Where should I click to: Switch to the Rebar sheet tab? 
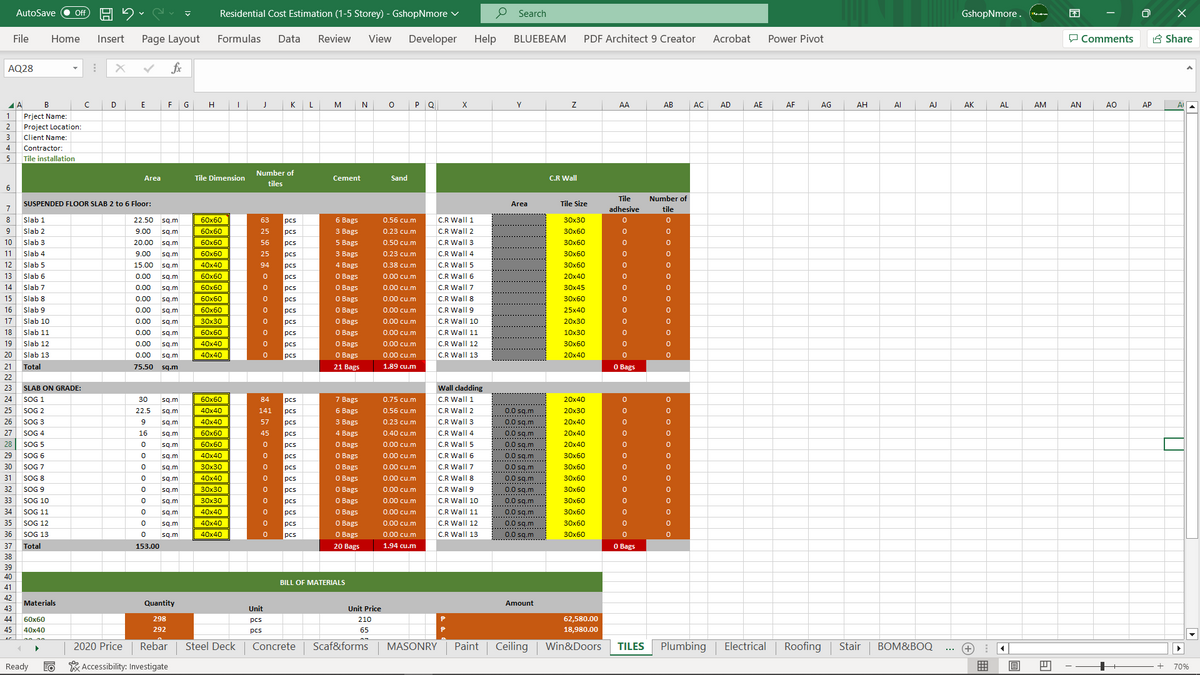click(x=153, y=647)
